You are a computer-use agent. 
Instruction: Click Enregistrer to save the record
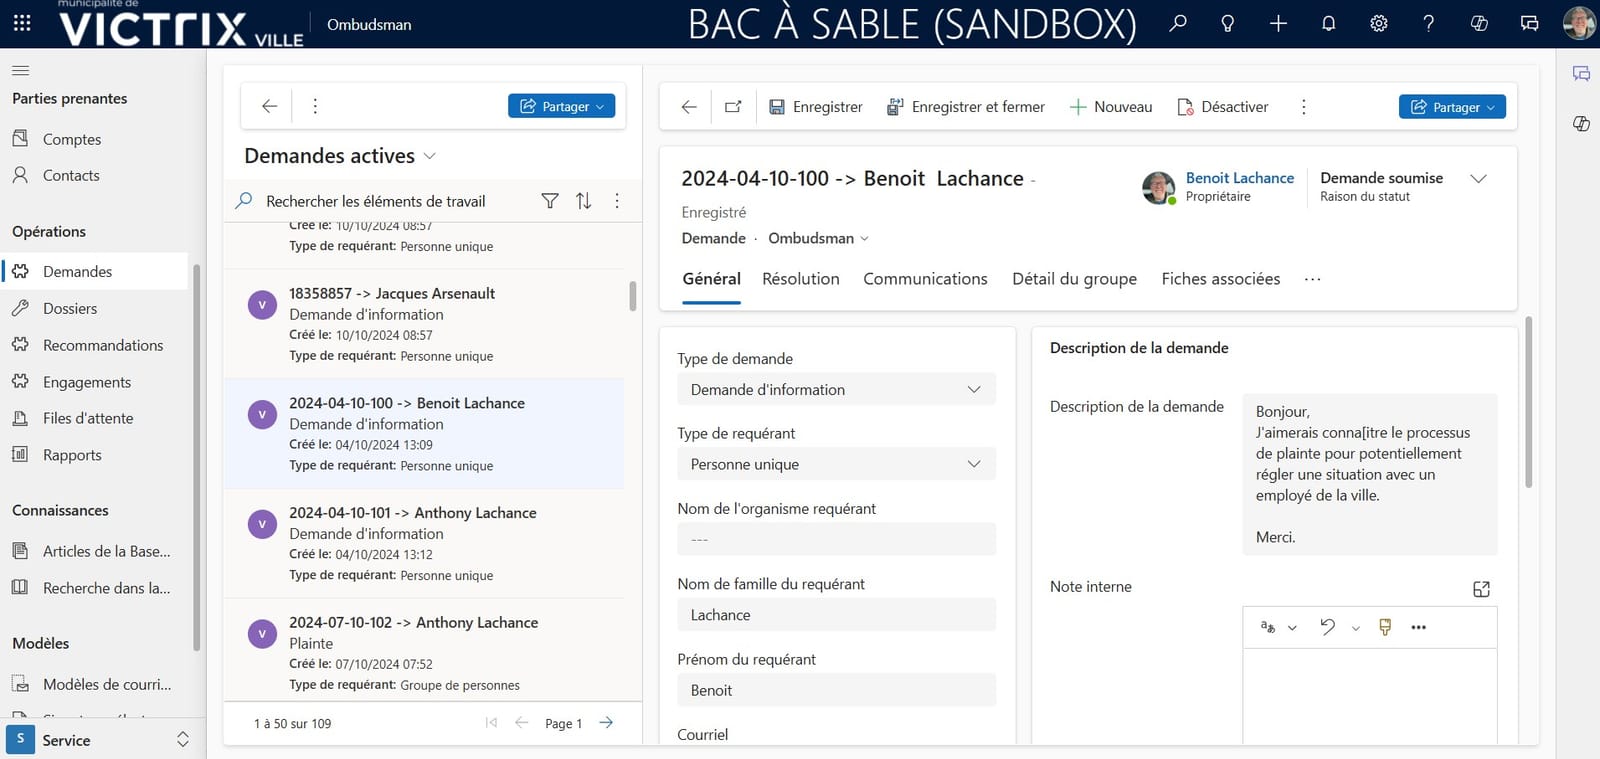coord(815,107)
